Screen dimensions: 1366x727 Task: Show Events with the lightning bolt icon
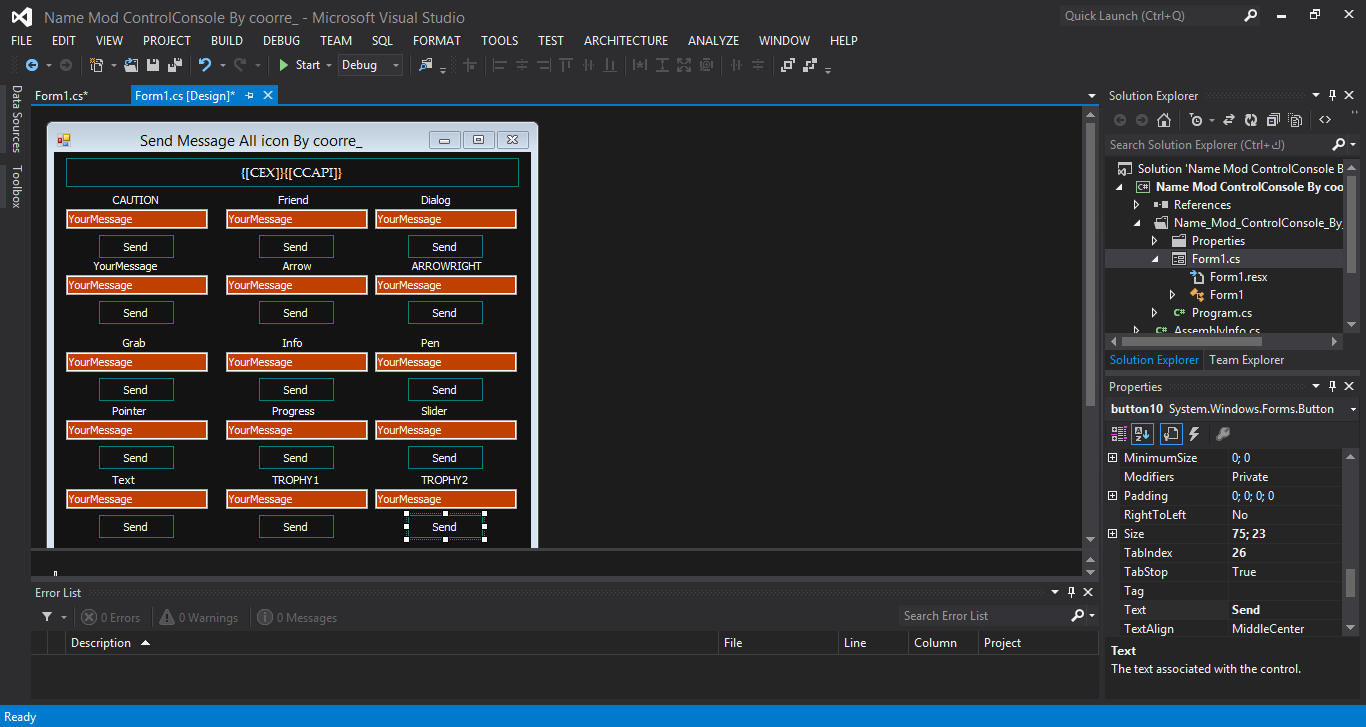(1194, 434)
